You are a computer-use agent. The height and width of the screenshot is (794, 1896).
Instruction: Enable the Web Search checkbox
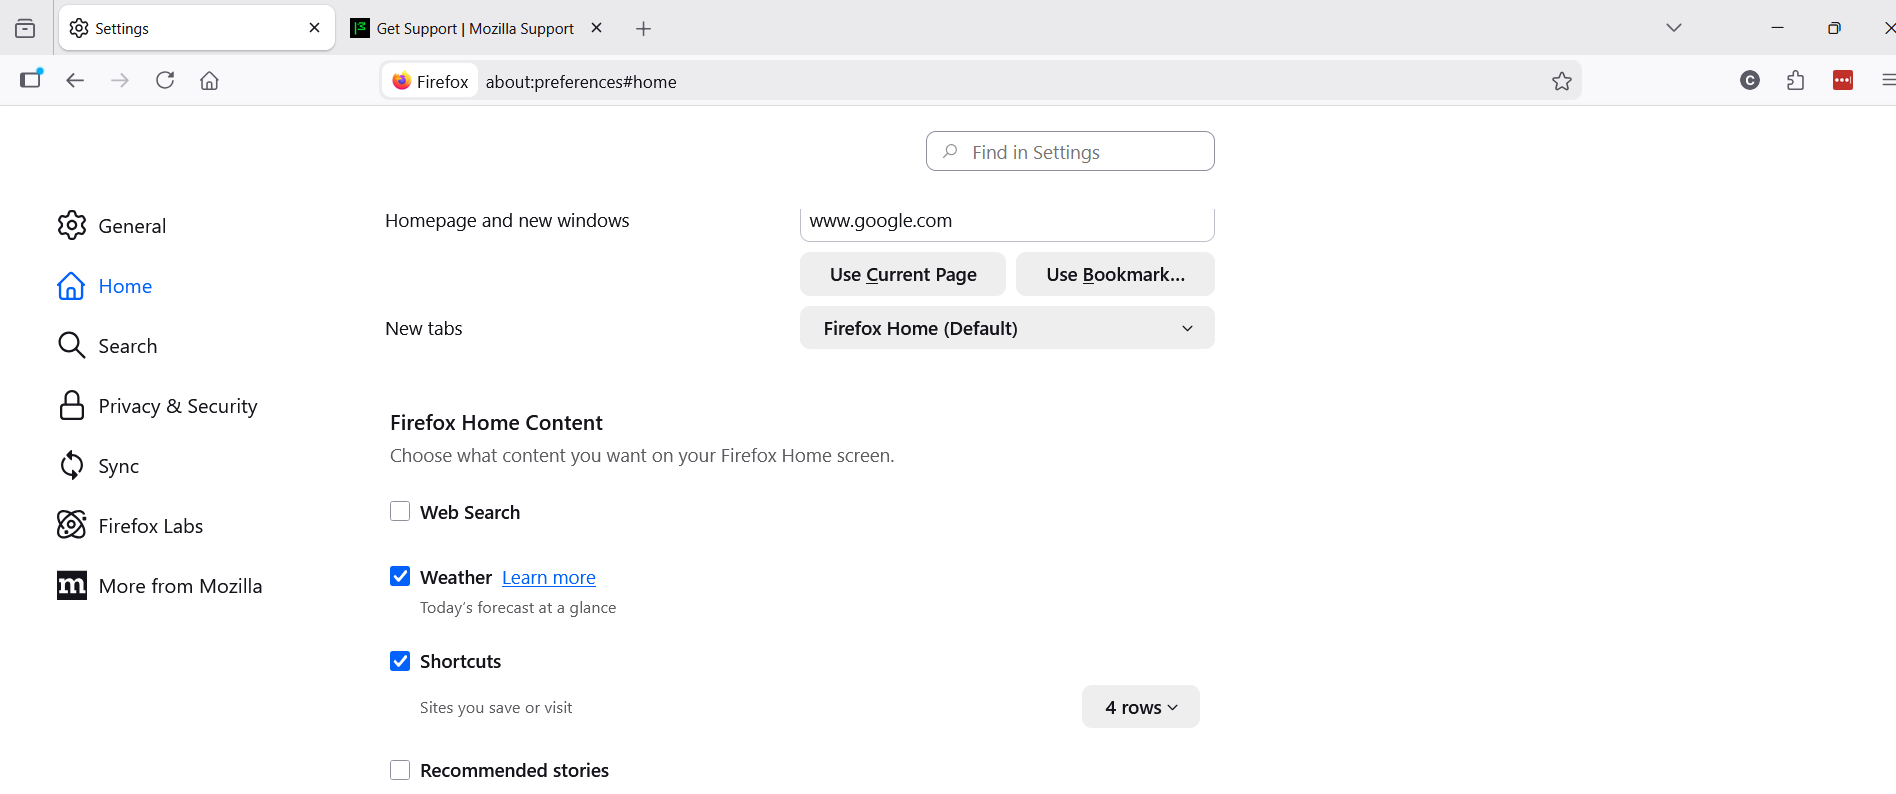pyautogui.click(x=400, y=512)
